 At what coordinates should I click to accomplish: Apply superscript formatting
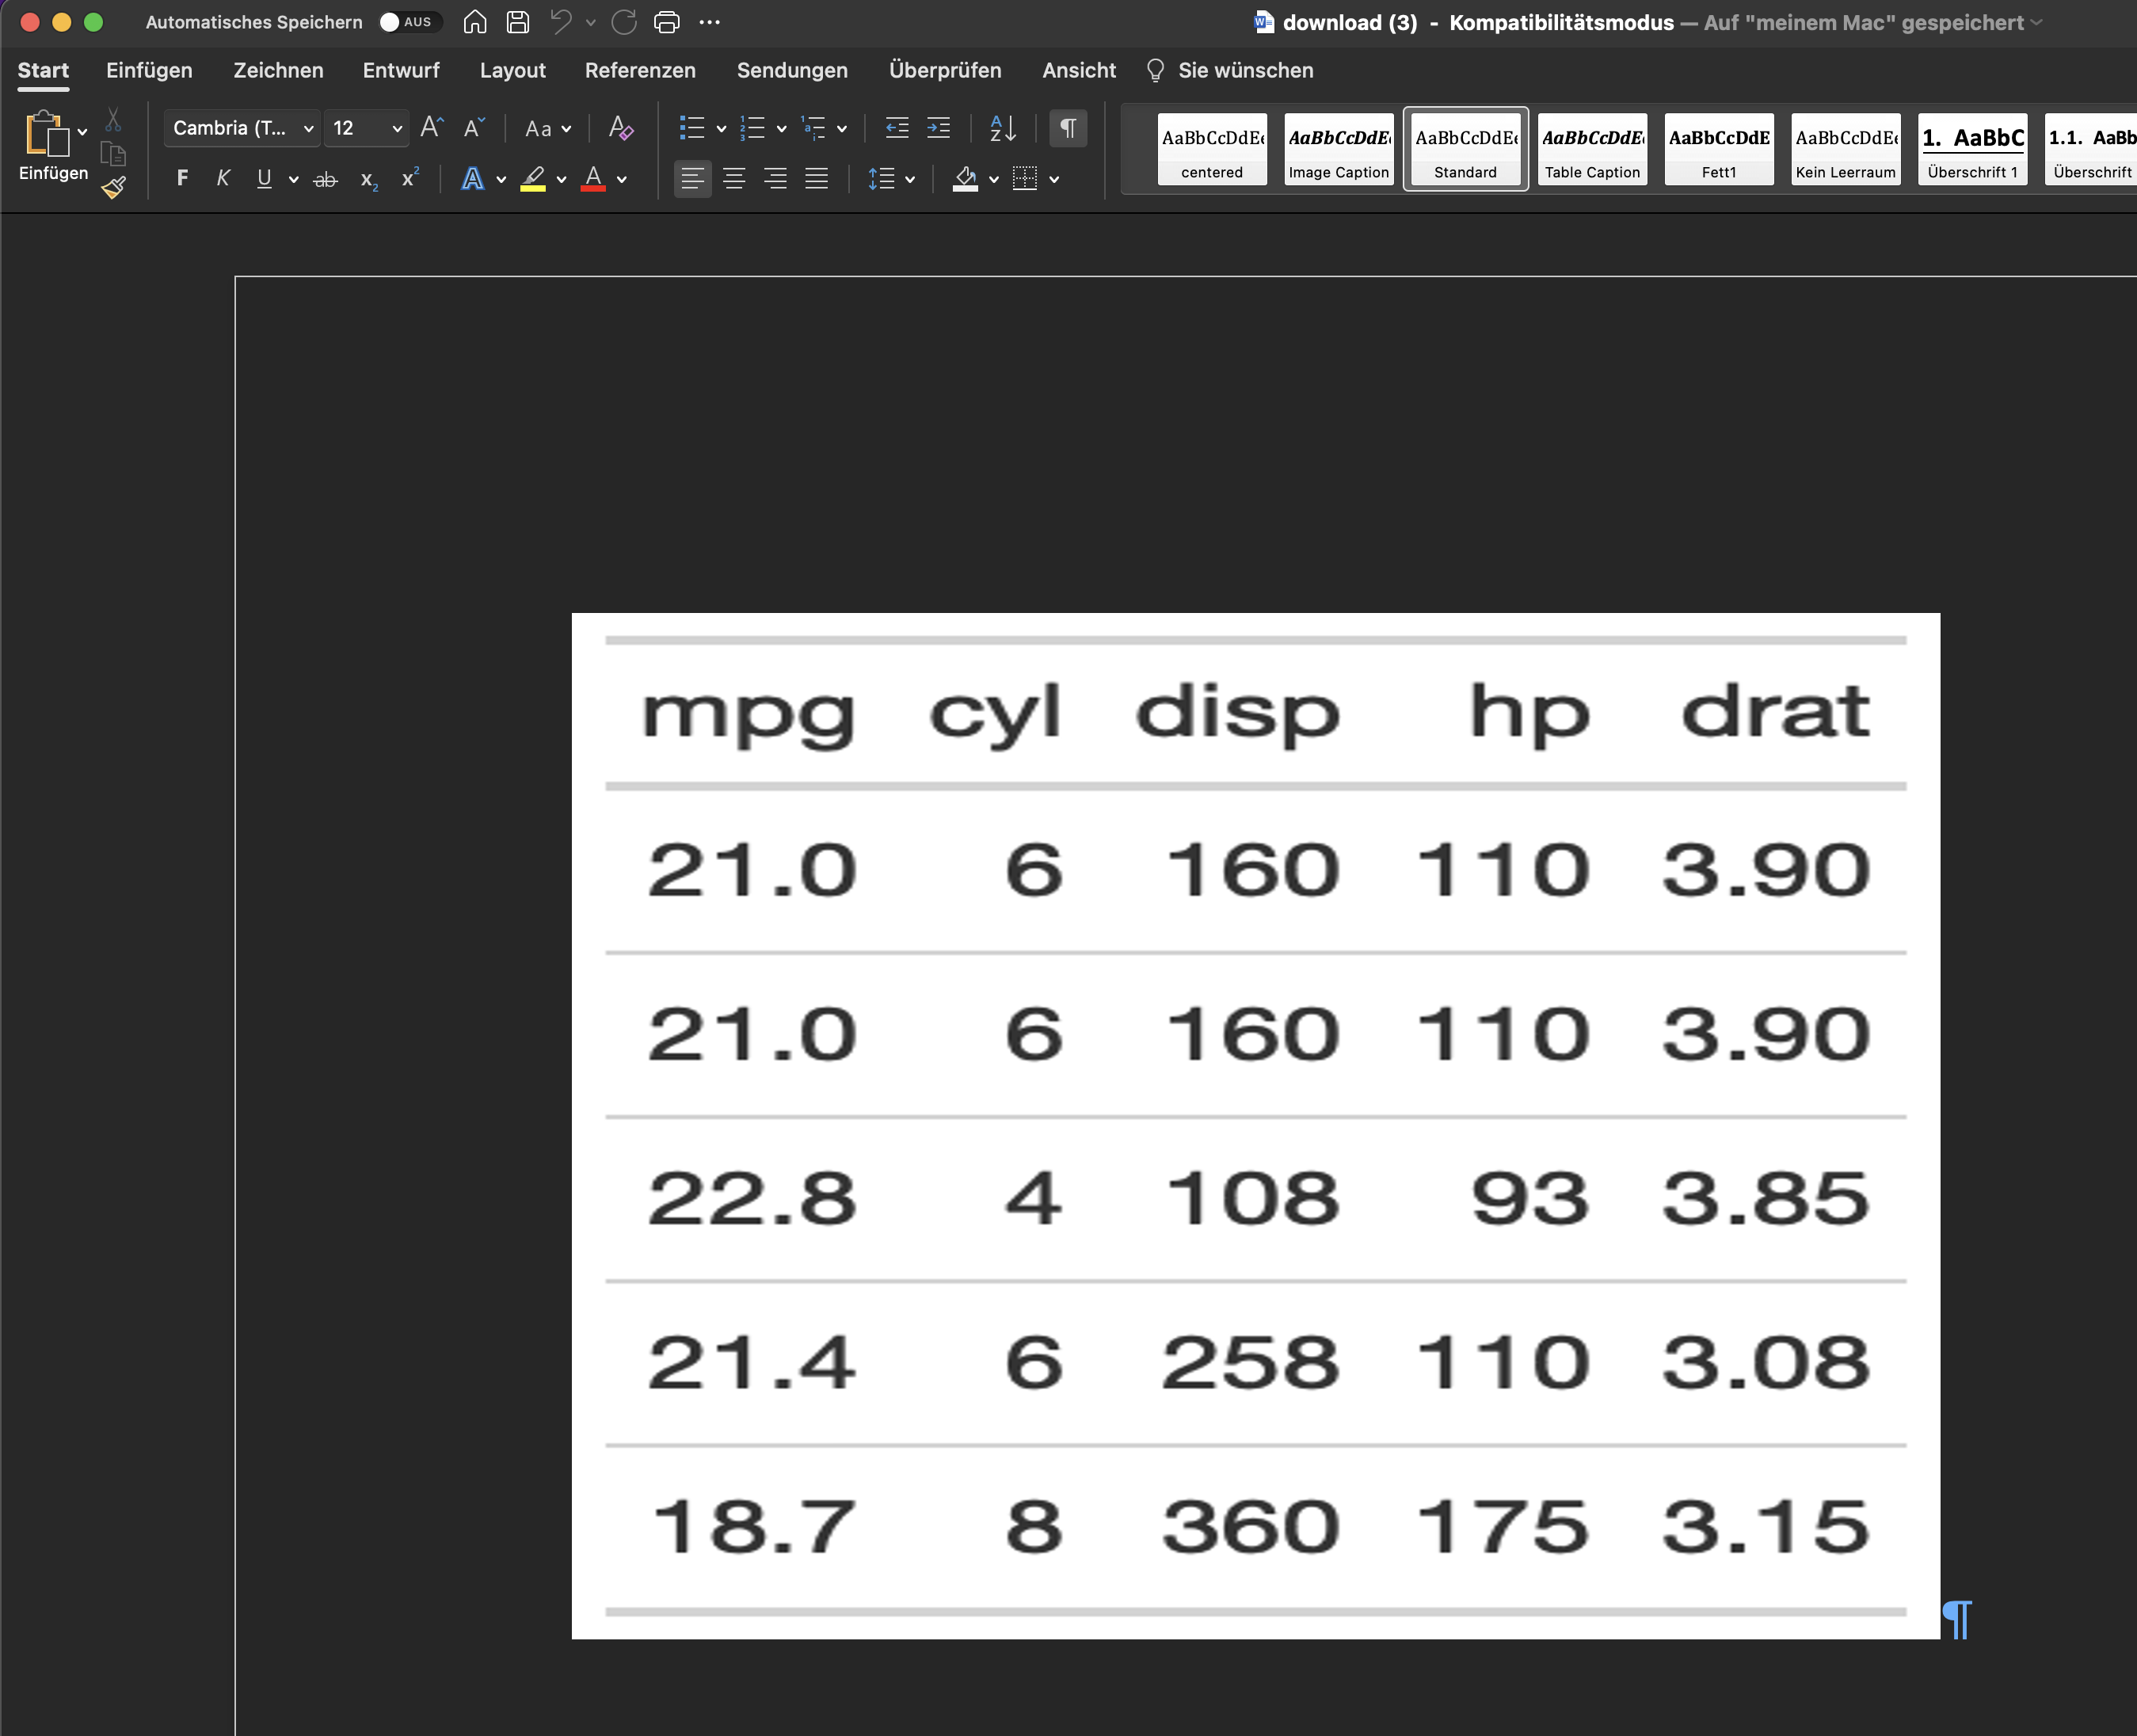coord(410,178)
